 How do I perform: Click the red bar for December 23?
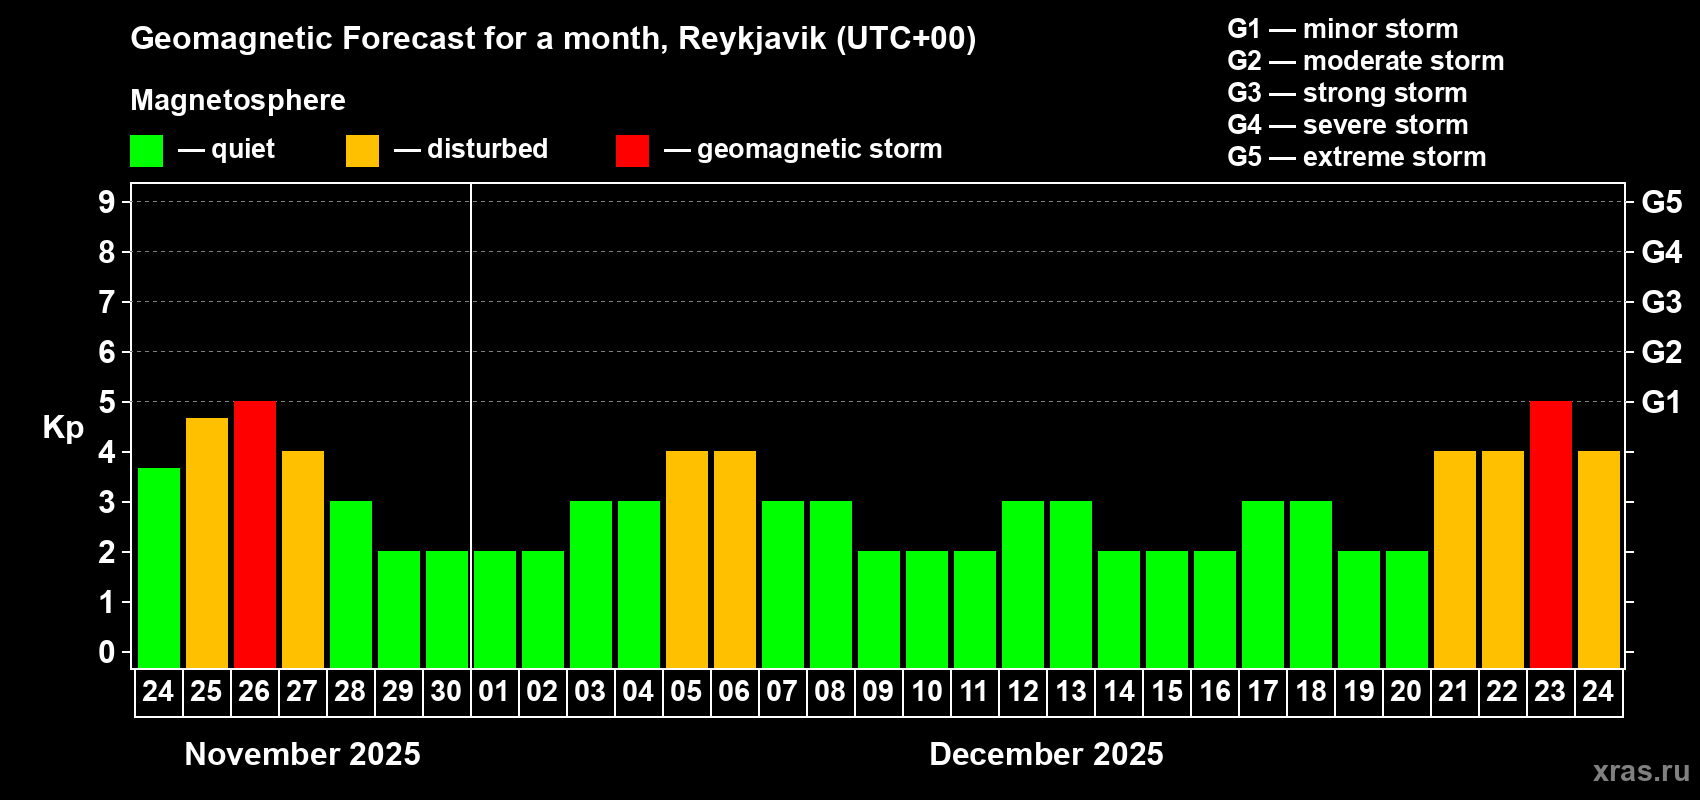tap(1551, 534)
